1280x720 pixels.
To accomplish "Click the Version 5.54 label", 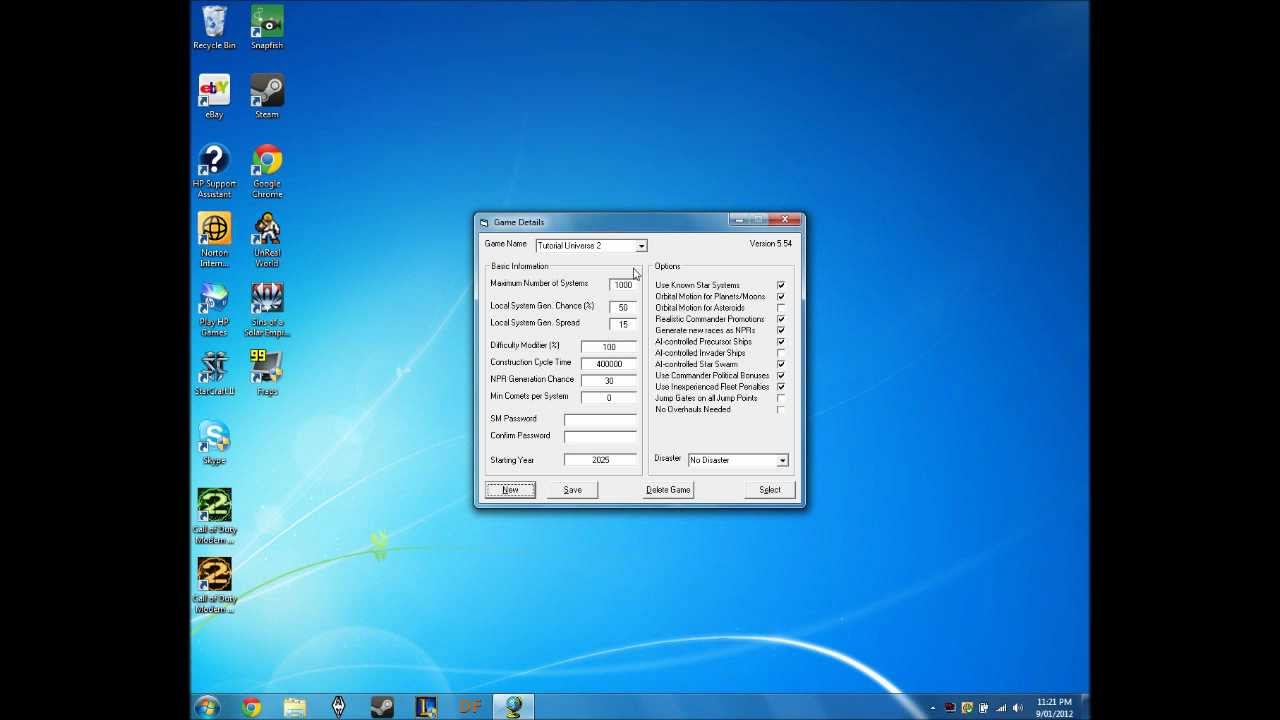I will coord(770,244).
